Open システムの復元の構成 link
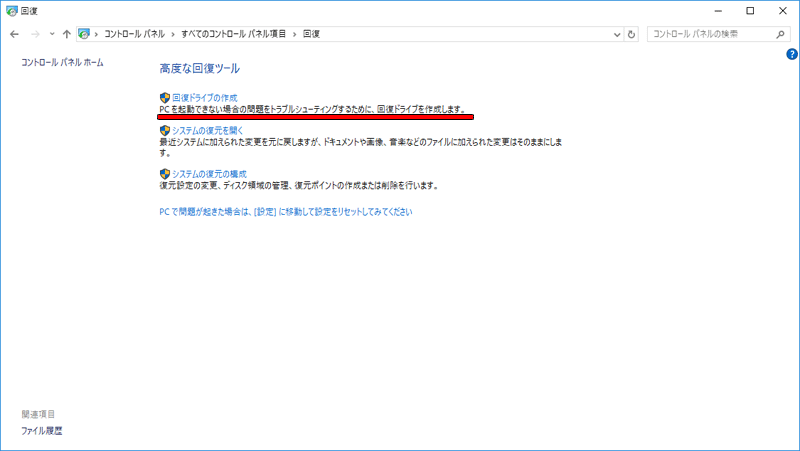800x451 pixels. coord(209,174)
